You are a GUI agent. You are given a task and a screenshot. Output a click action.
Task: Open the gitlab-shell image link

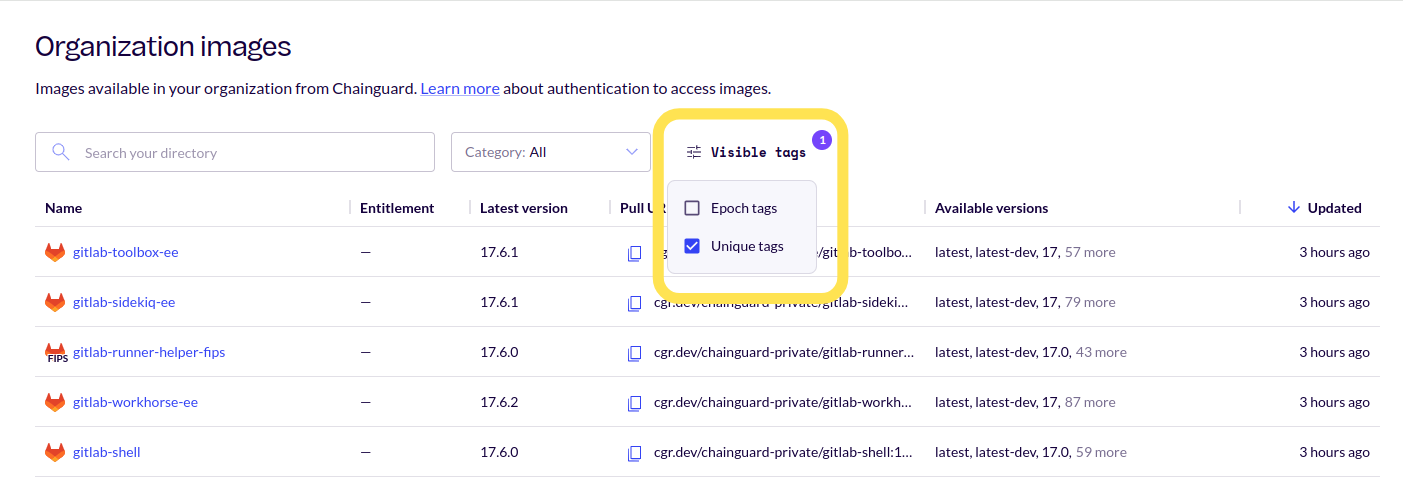click(x=107, y=452)
